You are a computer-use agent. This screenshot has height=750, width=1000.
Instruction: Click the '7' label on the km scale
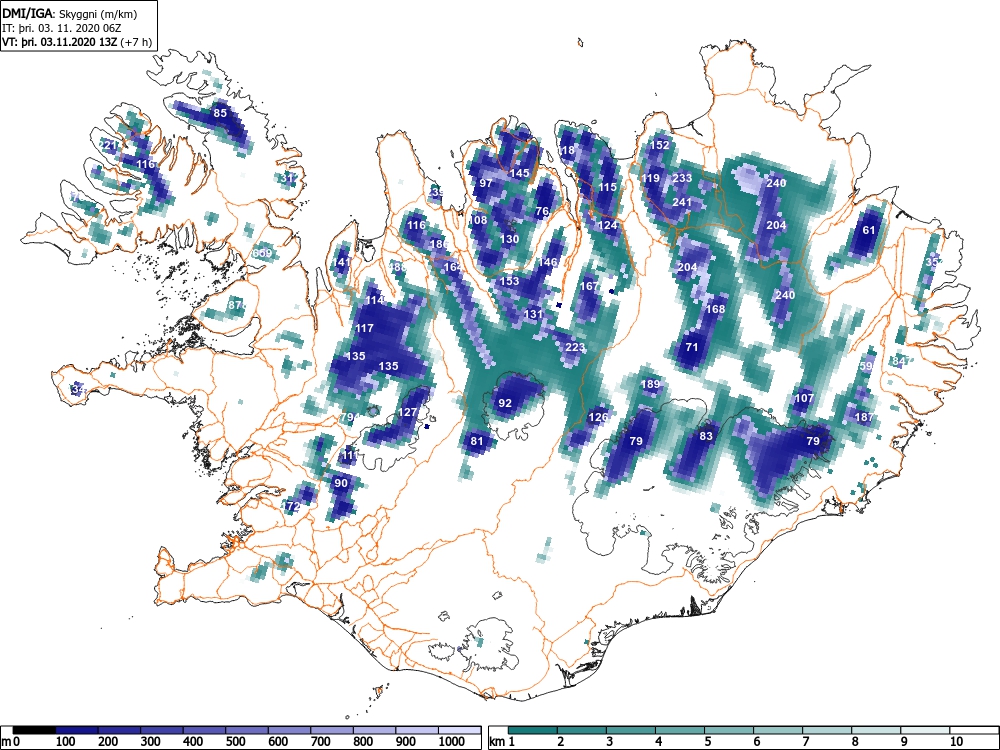tap(805, 742)
